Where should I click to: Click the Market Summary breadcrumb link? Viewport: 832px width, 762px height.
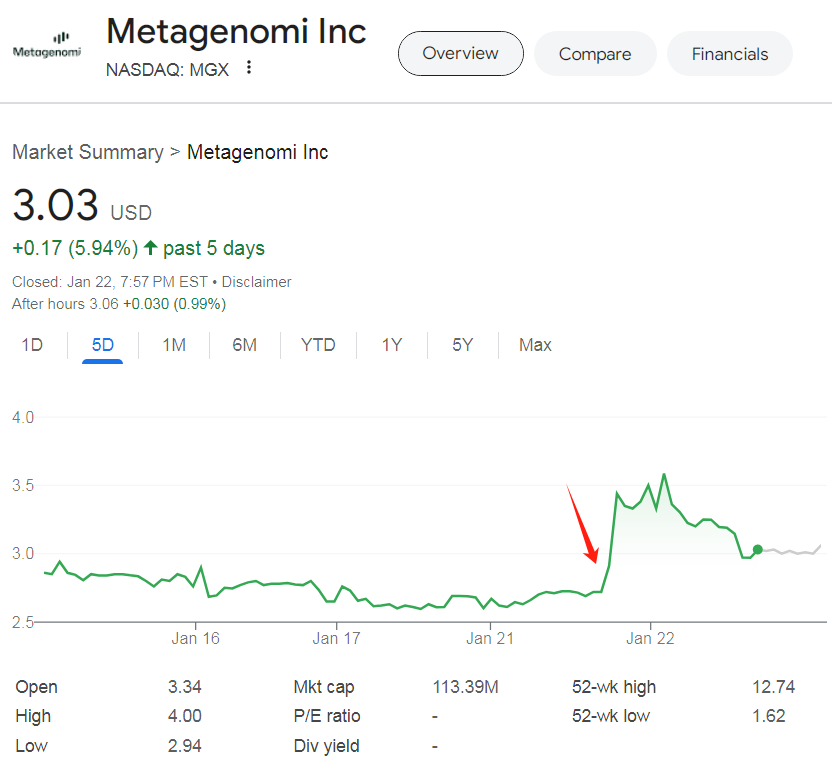point(87,152)
